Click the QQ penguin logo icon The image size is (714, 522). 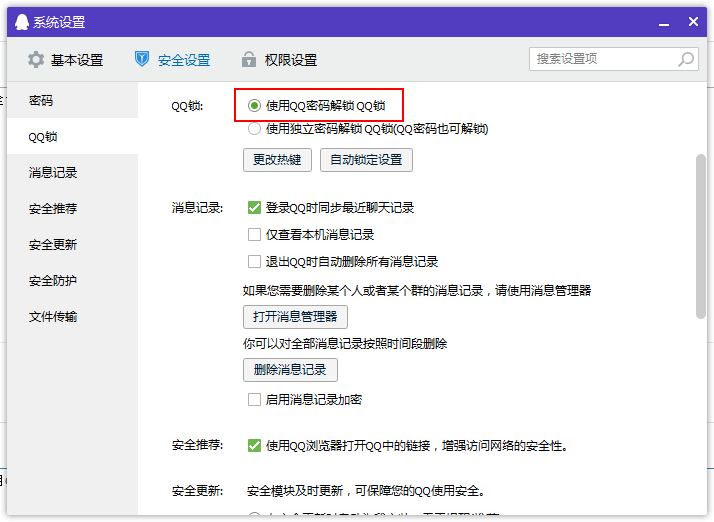click(21, 22)
